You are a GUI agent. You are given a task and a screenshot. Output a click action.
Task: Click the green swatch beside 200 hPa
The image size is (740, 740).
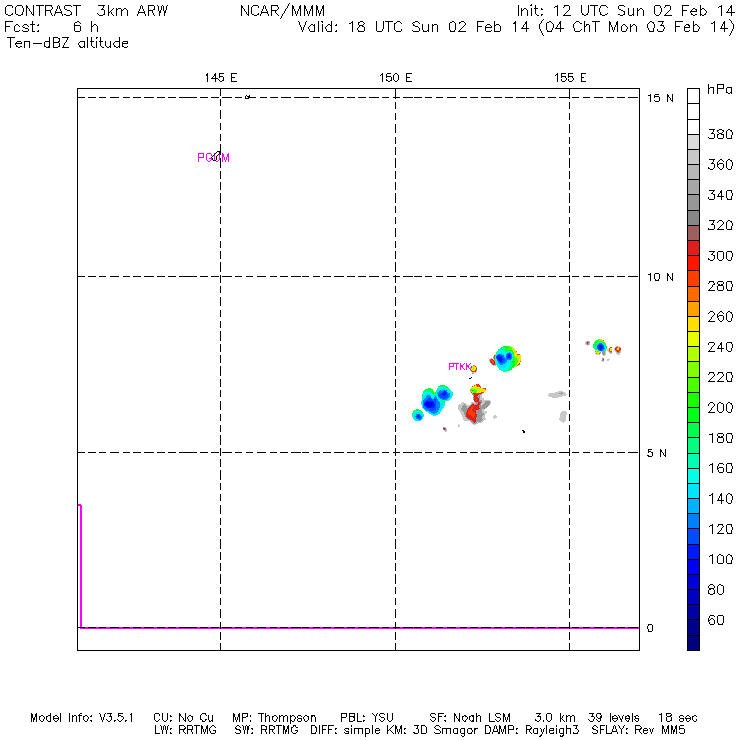pos(693,415)
